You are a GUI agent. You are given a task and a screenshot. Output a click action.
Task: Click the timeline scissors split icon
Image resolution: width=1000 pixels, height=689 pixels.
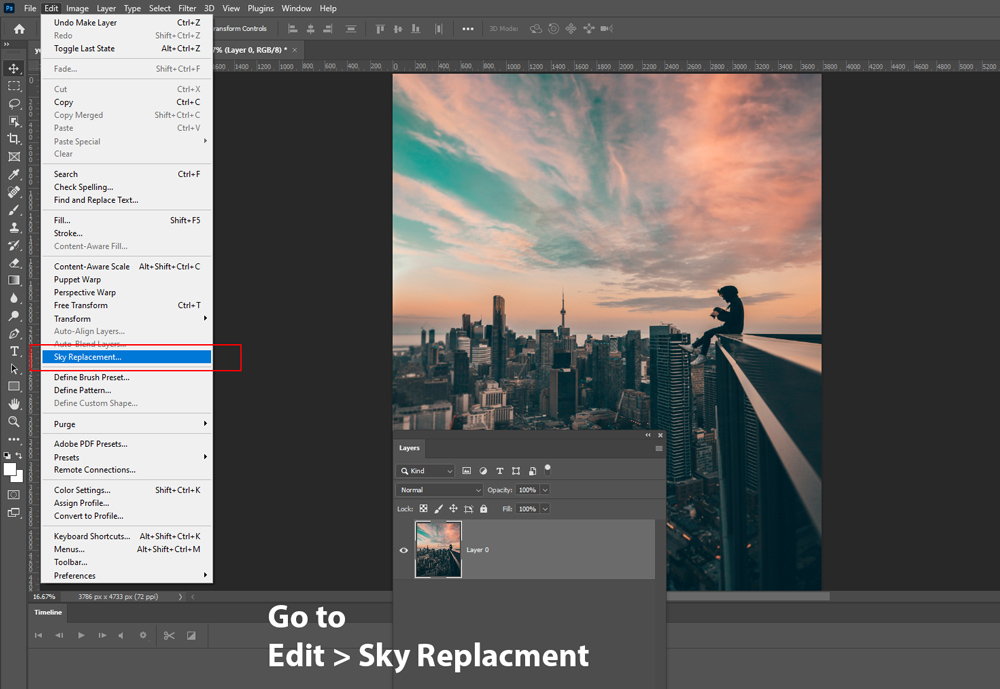[169, 635]
